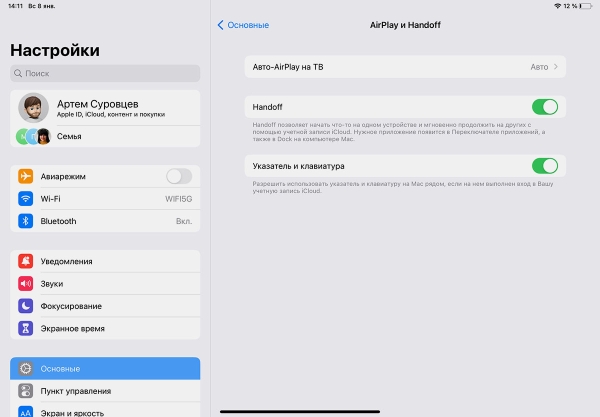This screenshot has width=600, height=417.
Task: Tap the Wi-Fi blue icon
Action: 25,199
